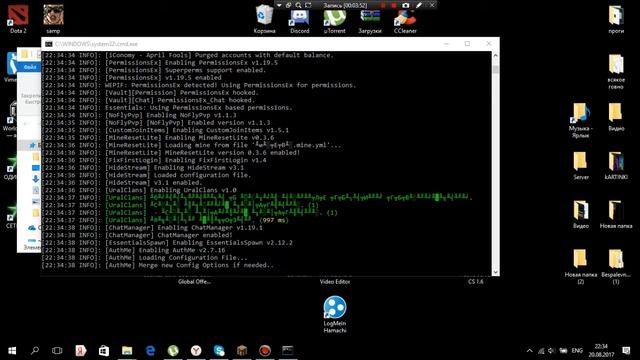640x360 pixels.
Task: Open the Bespalevn... (1) folder
Action: tap(616, 266)
